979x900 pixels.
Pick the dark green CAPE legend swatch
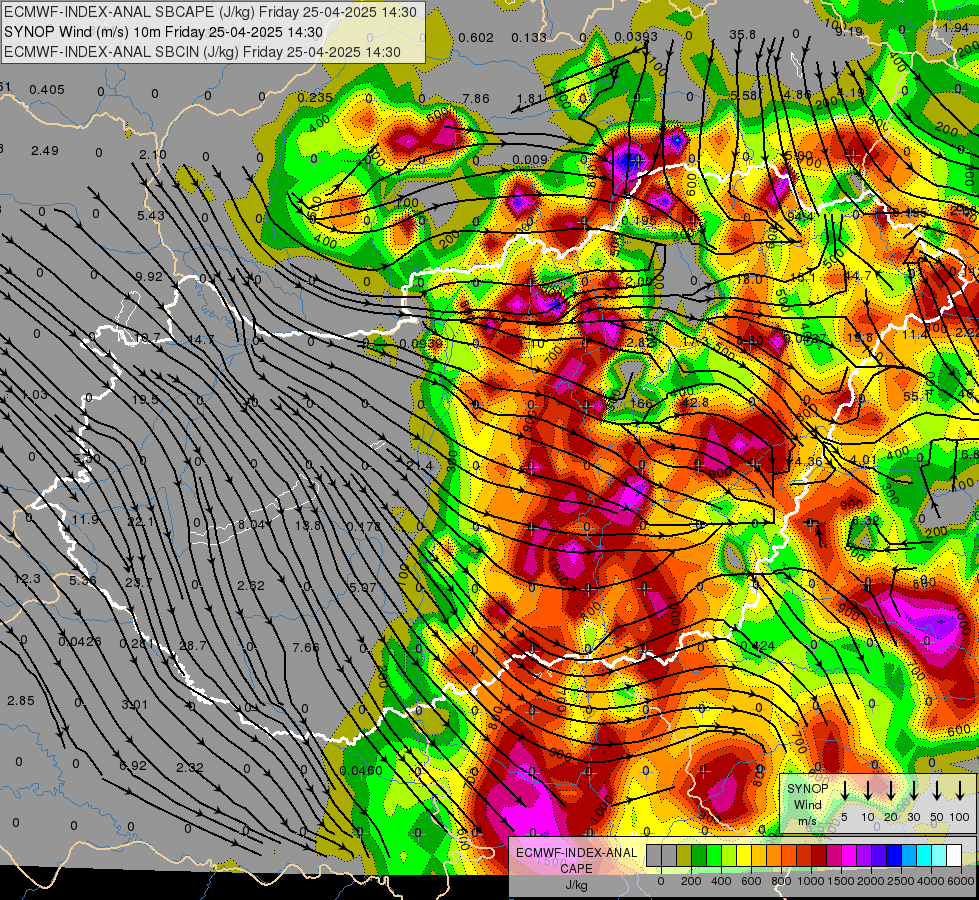click(699, 855)
